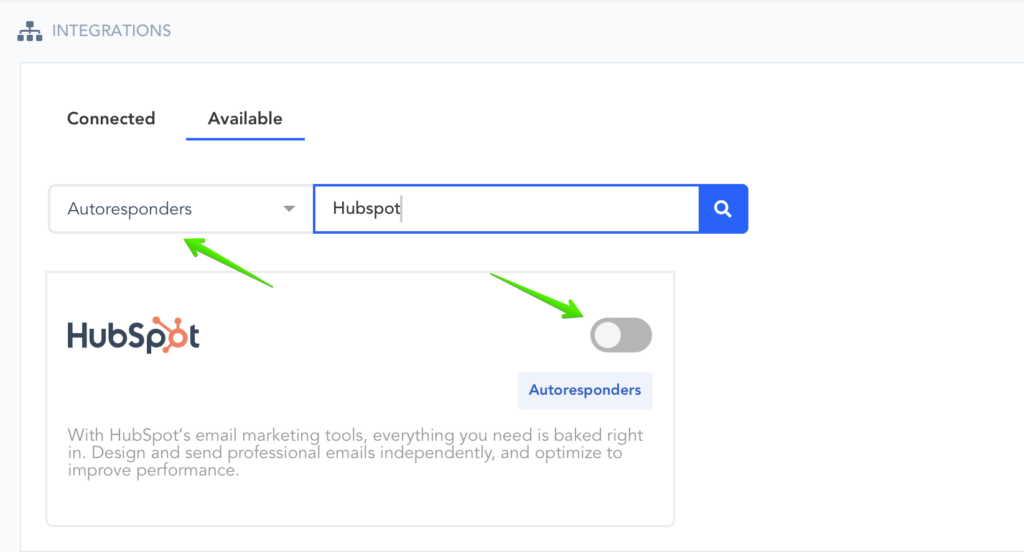Select the Available tab
This screenshot has width=1024, height=552.
[245, 118]
